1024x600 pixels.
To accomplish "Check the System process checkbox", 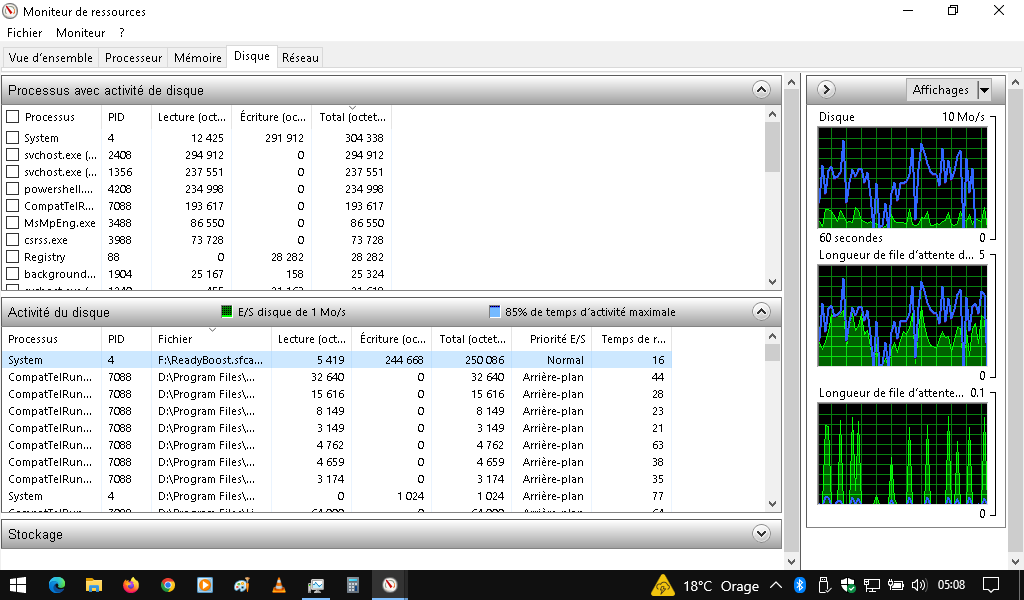I will point(12,138).
